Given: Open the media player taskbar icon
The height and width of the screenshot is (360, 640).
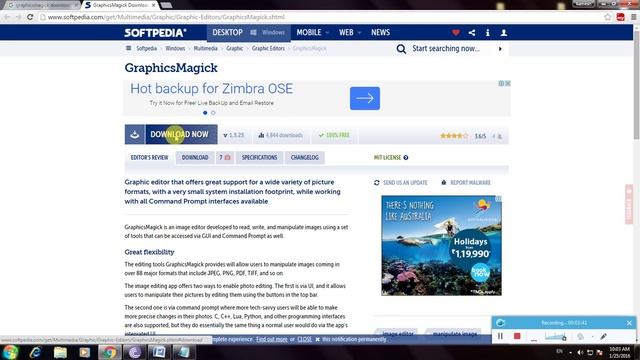Looking at the screenshot, I should coord(84,352).
